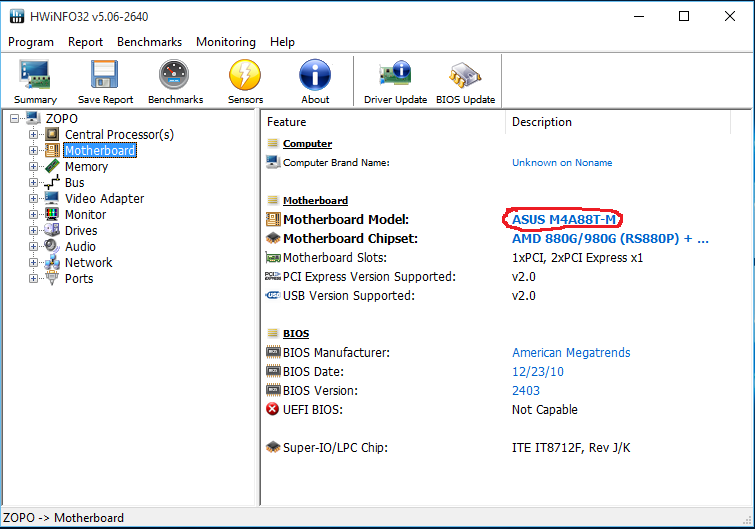755x529 pixels.
Task: Launch BIOS Update from toolbar
Action: click(x=465, y=75)
